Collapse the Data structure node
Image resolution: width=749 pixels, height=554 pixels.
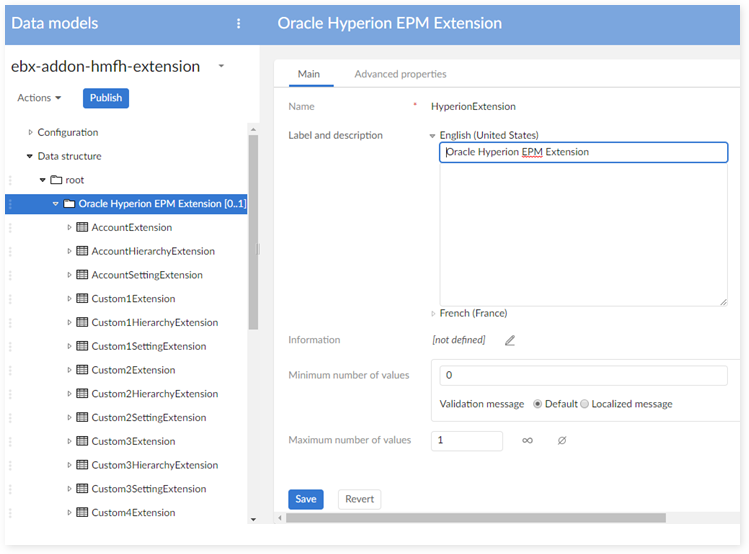(30, 156)
